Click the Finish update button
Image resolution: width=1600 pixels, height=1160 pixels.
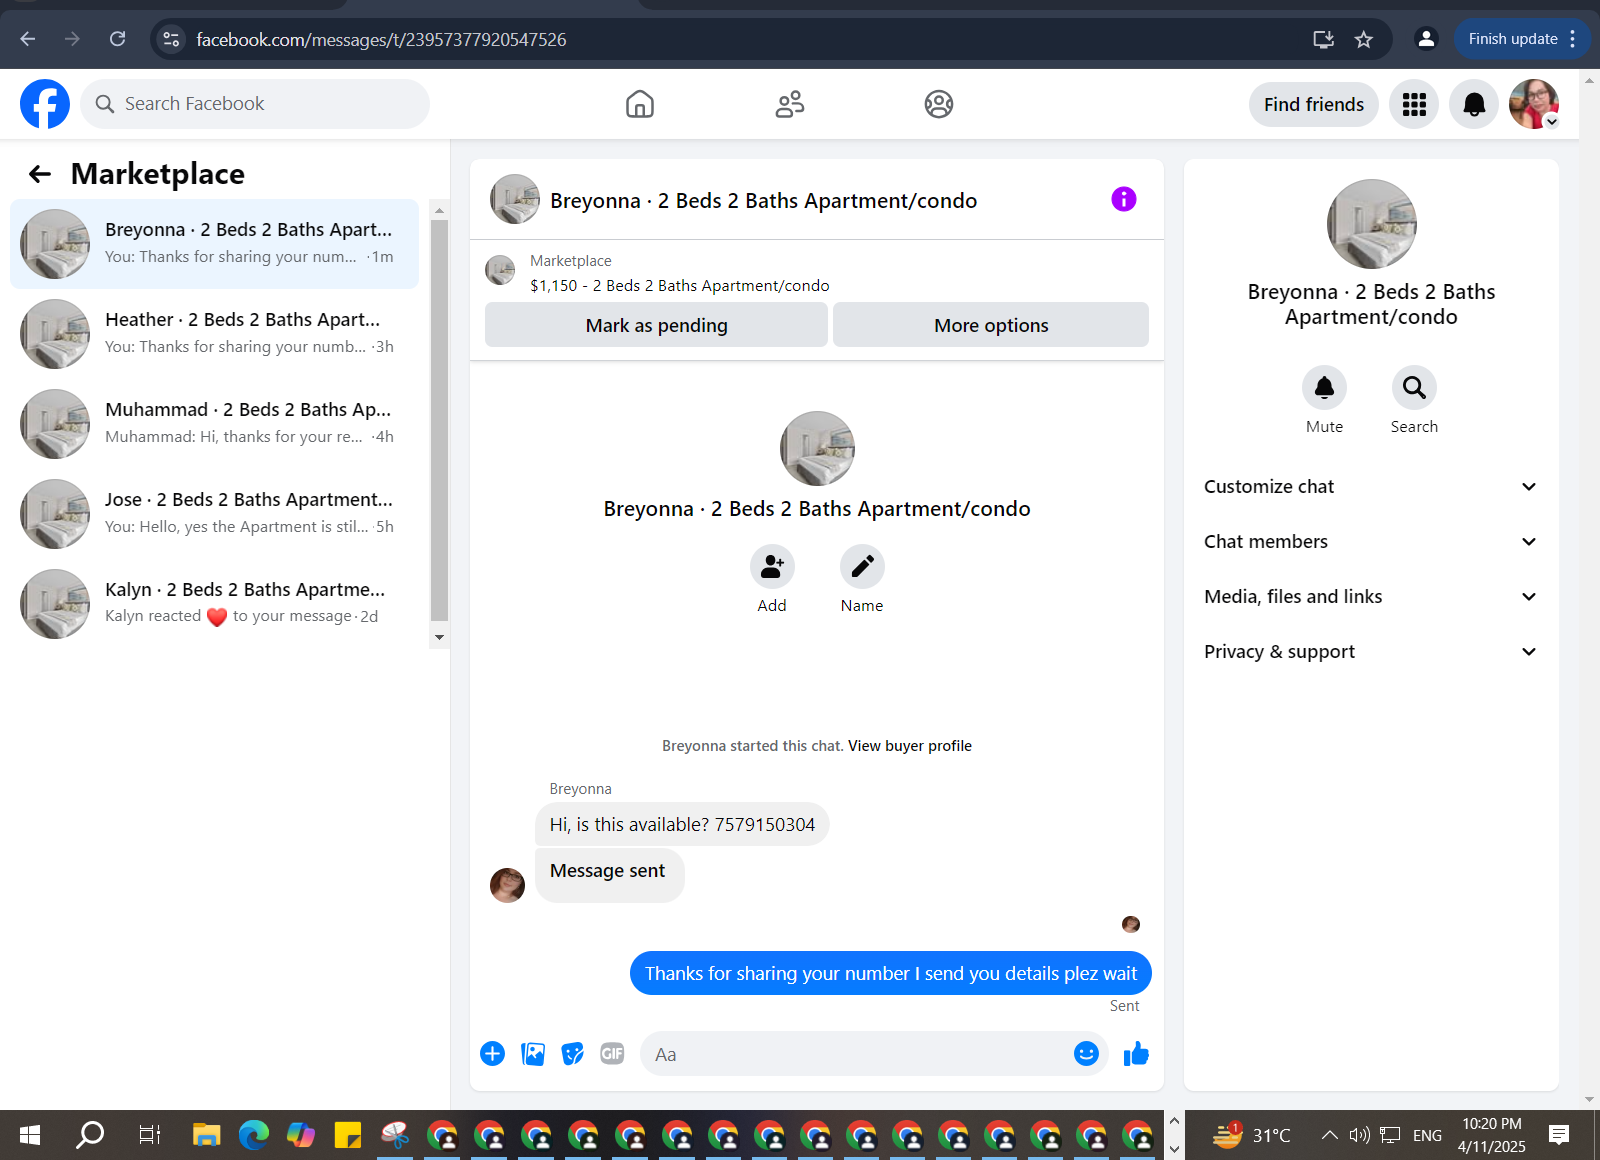click(1512, 39)
